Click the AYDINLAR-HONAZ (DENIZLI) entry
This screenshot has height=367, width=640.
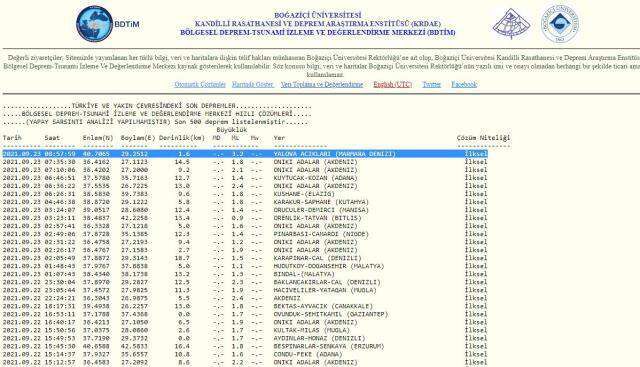tap(319, 338)
